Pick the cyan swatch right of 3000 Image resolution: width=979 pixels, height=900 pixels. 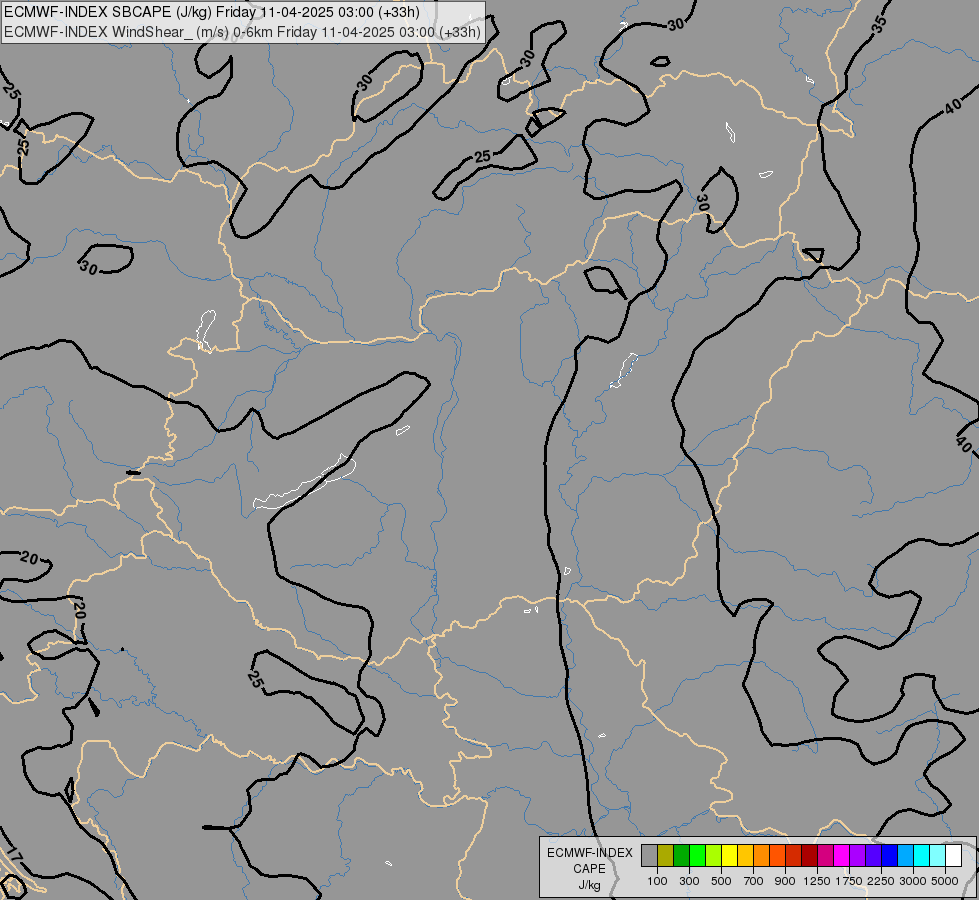tap(922, 856)
